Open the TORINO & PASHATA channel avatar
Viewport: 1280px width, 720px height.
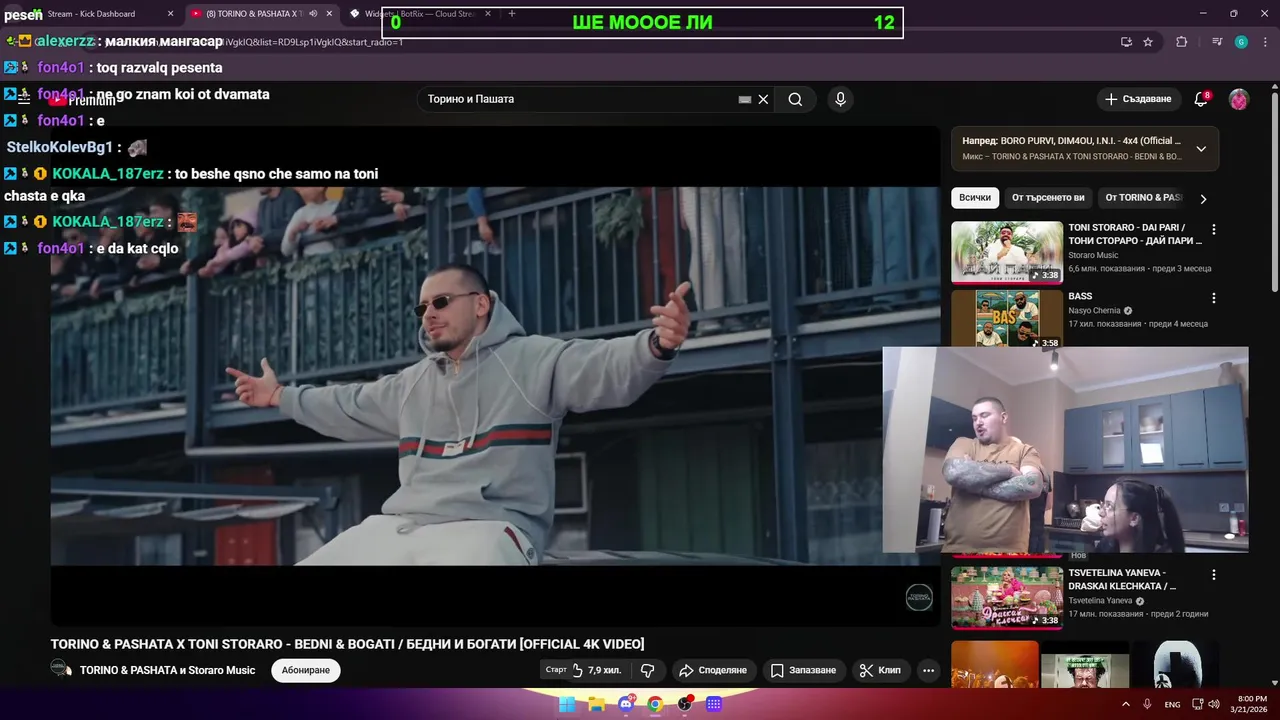(61, 670)
